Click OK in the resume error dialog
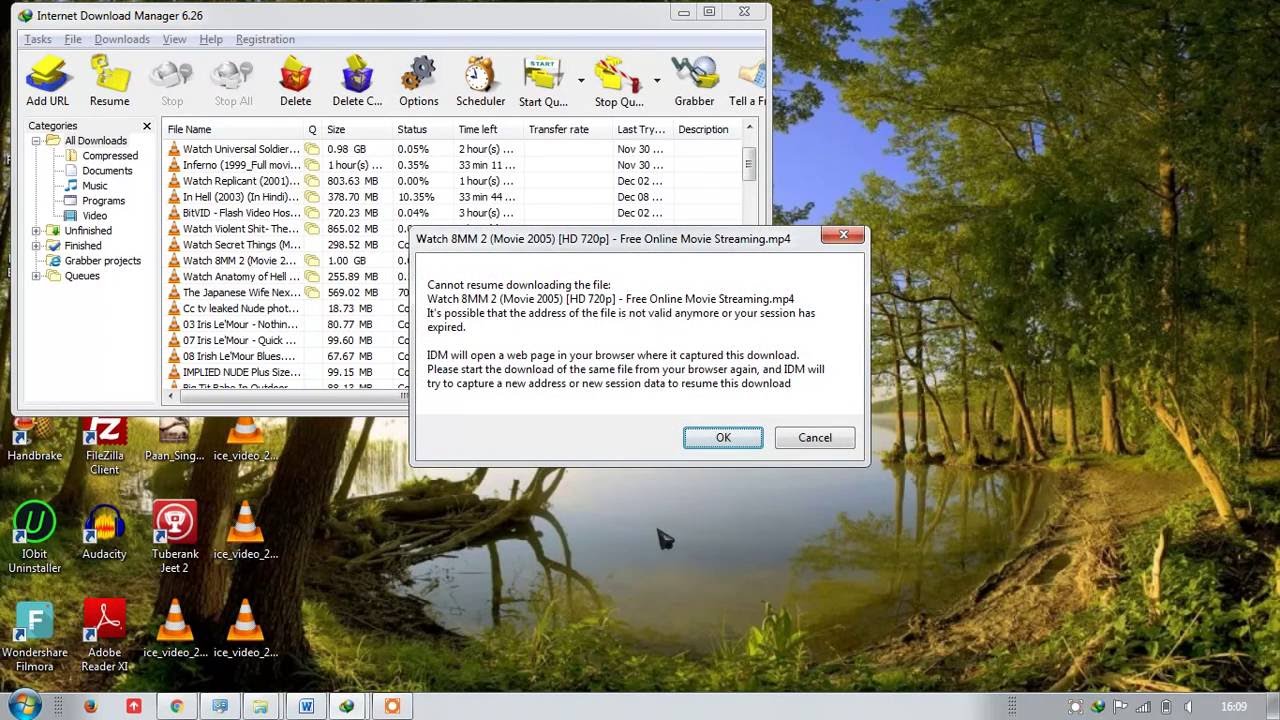 [x=723, y=437]
